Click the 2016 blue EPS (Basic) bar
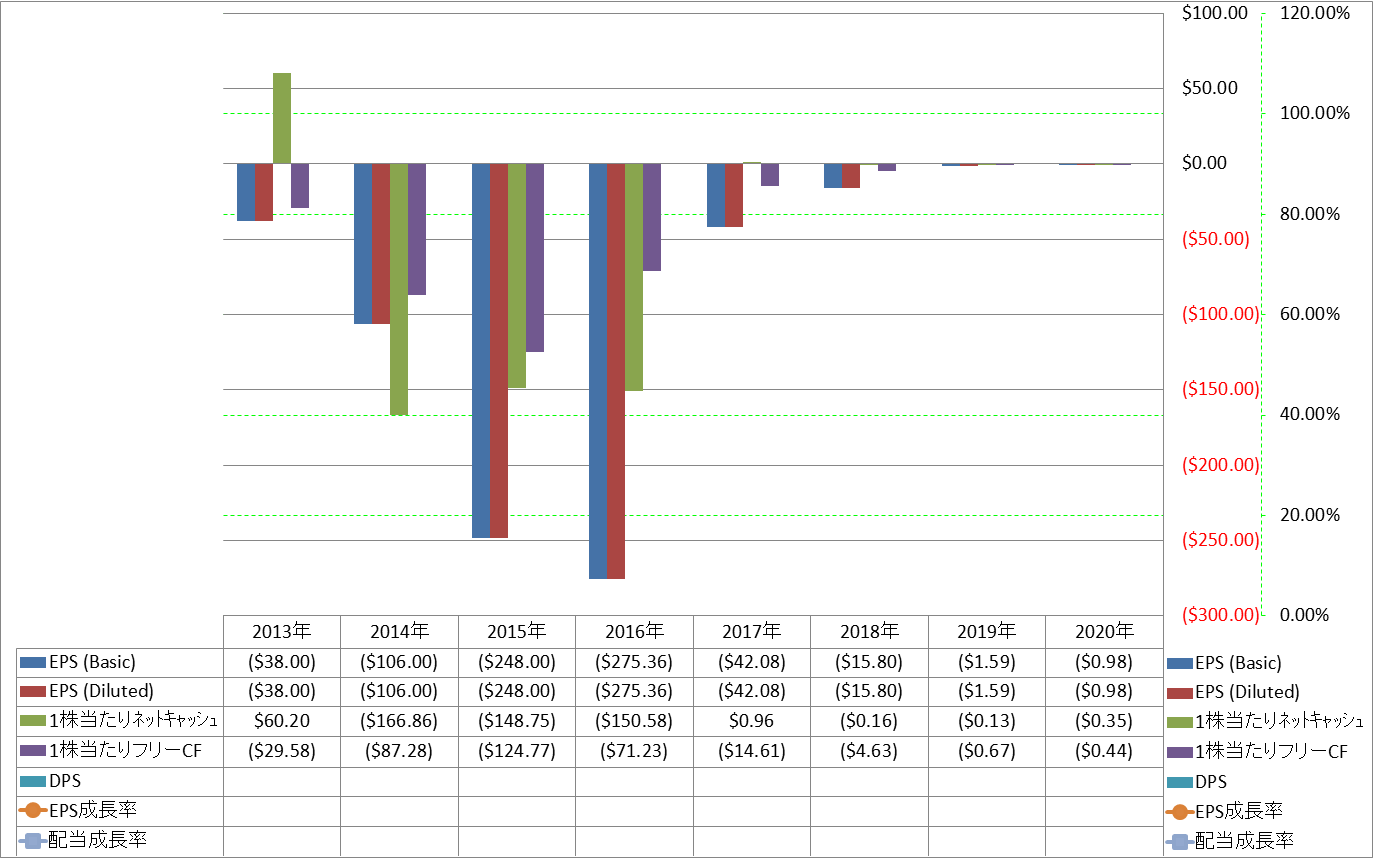1373x858 pixels. [598, 371]
